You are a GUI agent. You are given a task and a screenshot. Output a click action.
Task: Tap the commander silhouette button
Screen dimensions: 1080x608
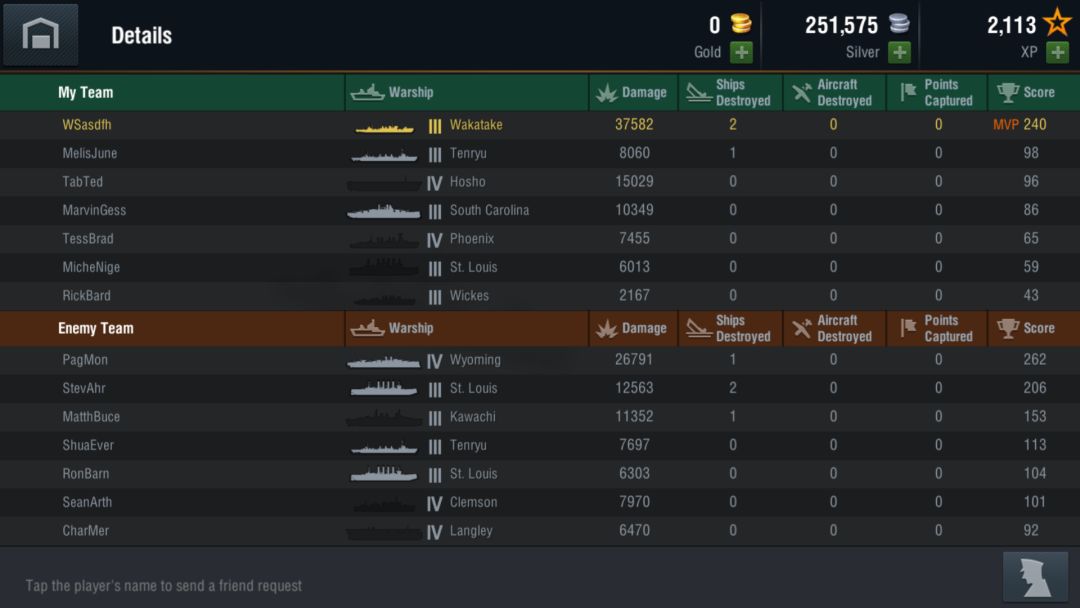(x=1035, y=577)
